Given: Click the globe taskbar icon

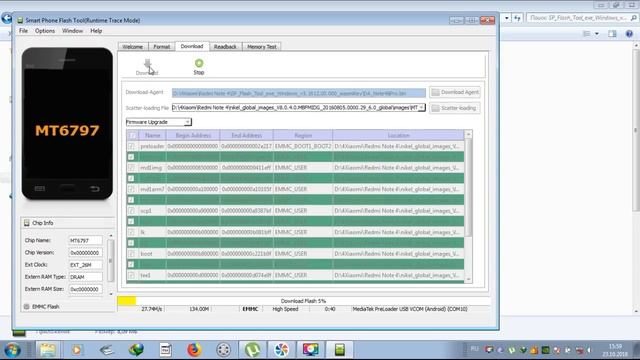Looking at the screenshot, I should click(x=136, y=350).
